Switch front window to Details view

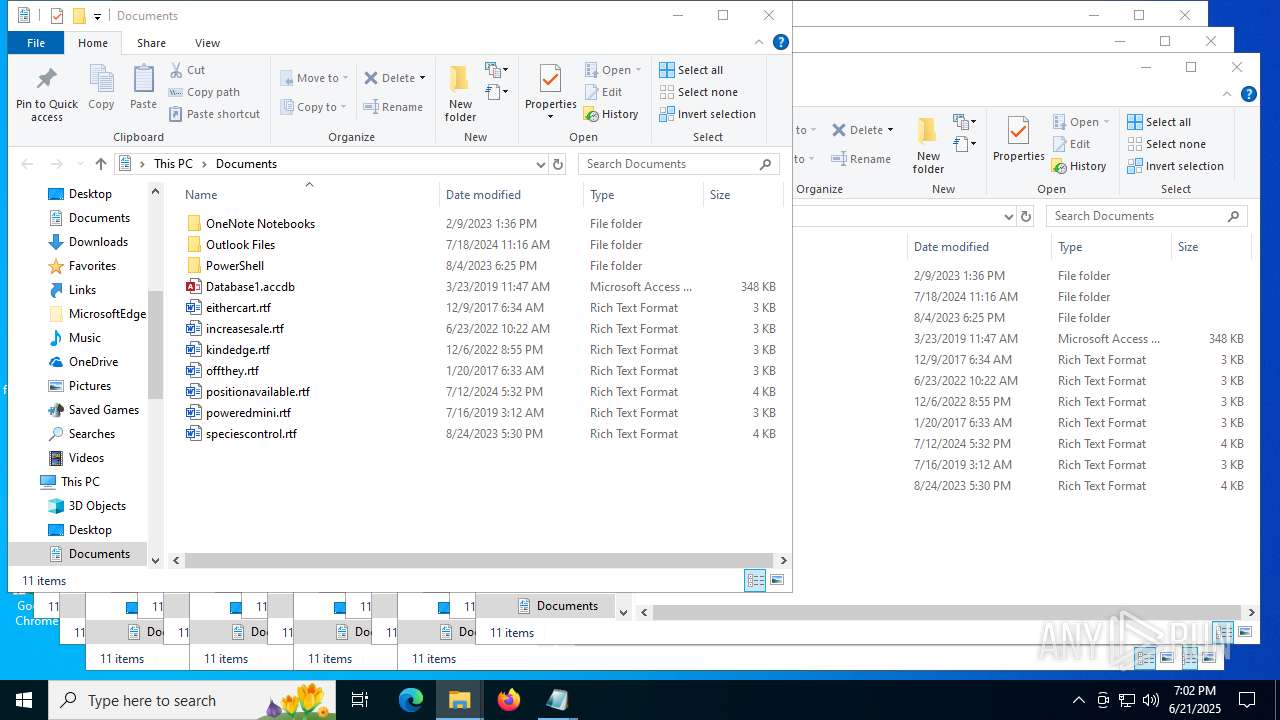[x=756, y=580]
